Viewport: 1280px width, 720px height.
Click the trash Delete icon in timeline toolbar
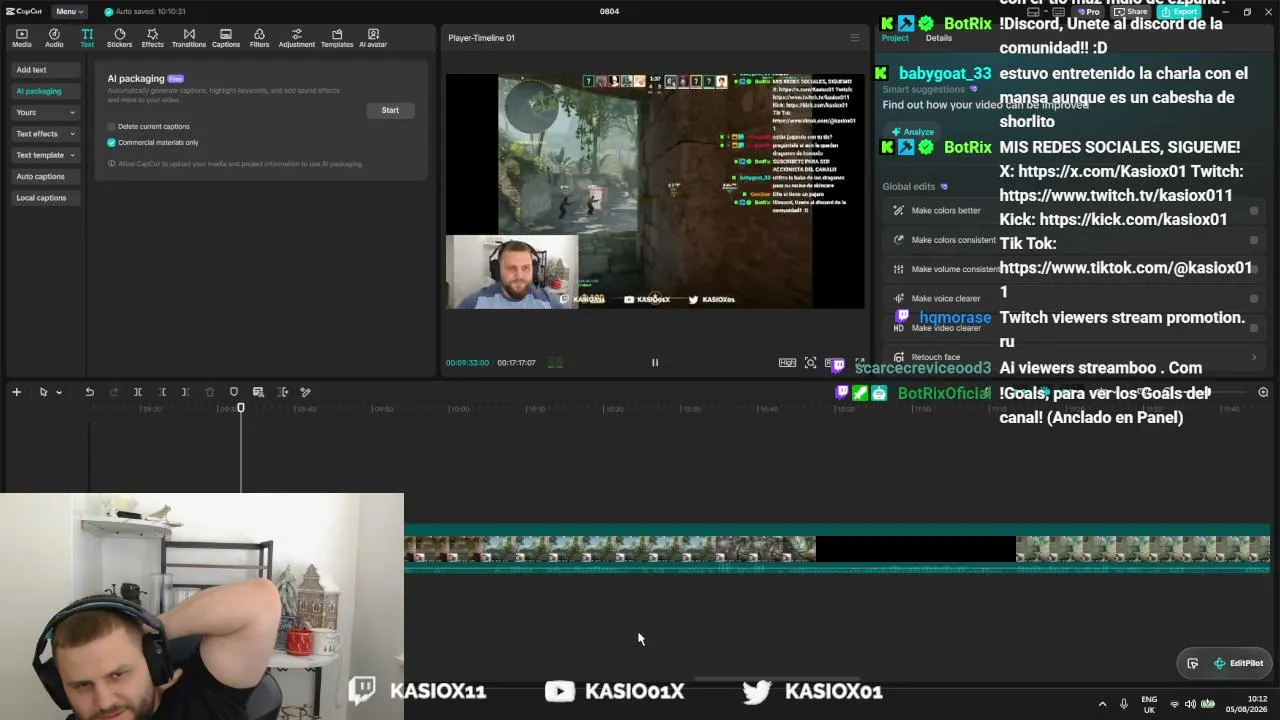[x=210, y=392]
